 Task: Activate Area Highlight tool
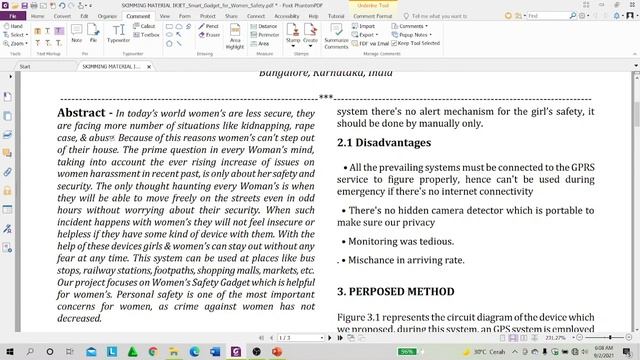pyautogui.click(x=235, y=36)
